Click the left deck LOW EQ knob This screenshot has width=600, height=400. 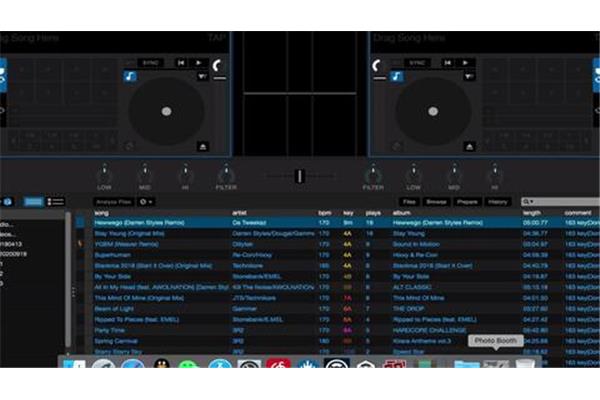(x=104, y=174)
